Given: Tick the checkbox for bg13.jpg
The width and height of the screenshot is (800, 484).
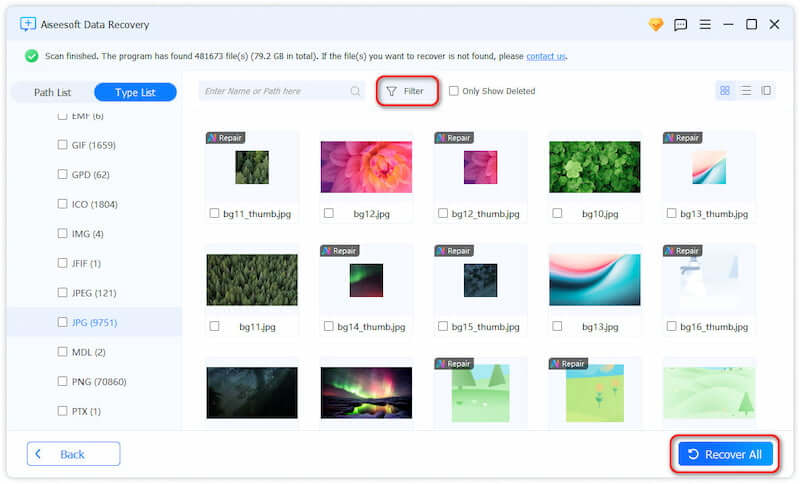Looking at the screenshot, I should click(558, 326).
